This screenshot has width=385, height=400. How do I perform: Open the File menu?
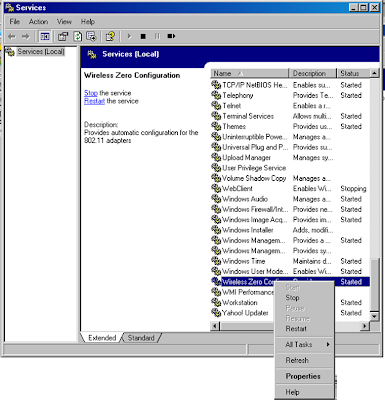click(x=15, y=22)
